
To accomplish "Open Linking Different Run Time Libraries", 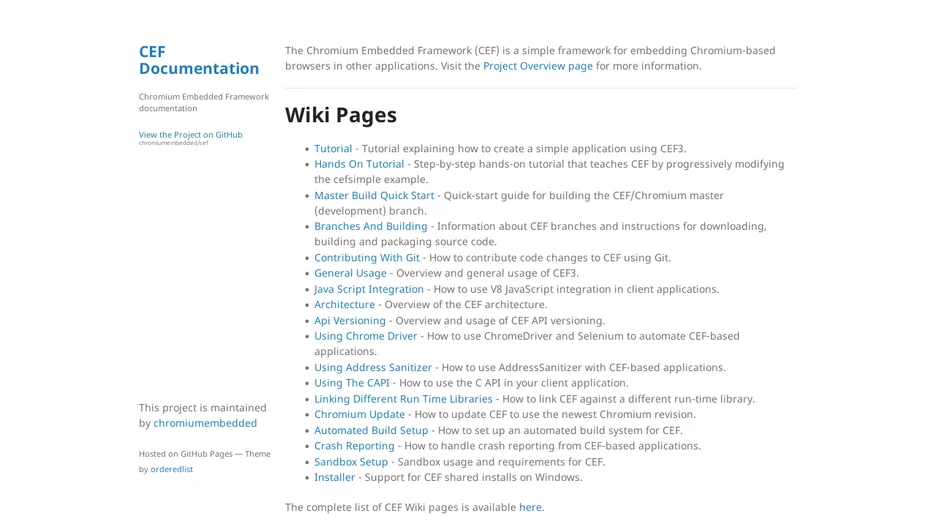I will coord(404,399).
